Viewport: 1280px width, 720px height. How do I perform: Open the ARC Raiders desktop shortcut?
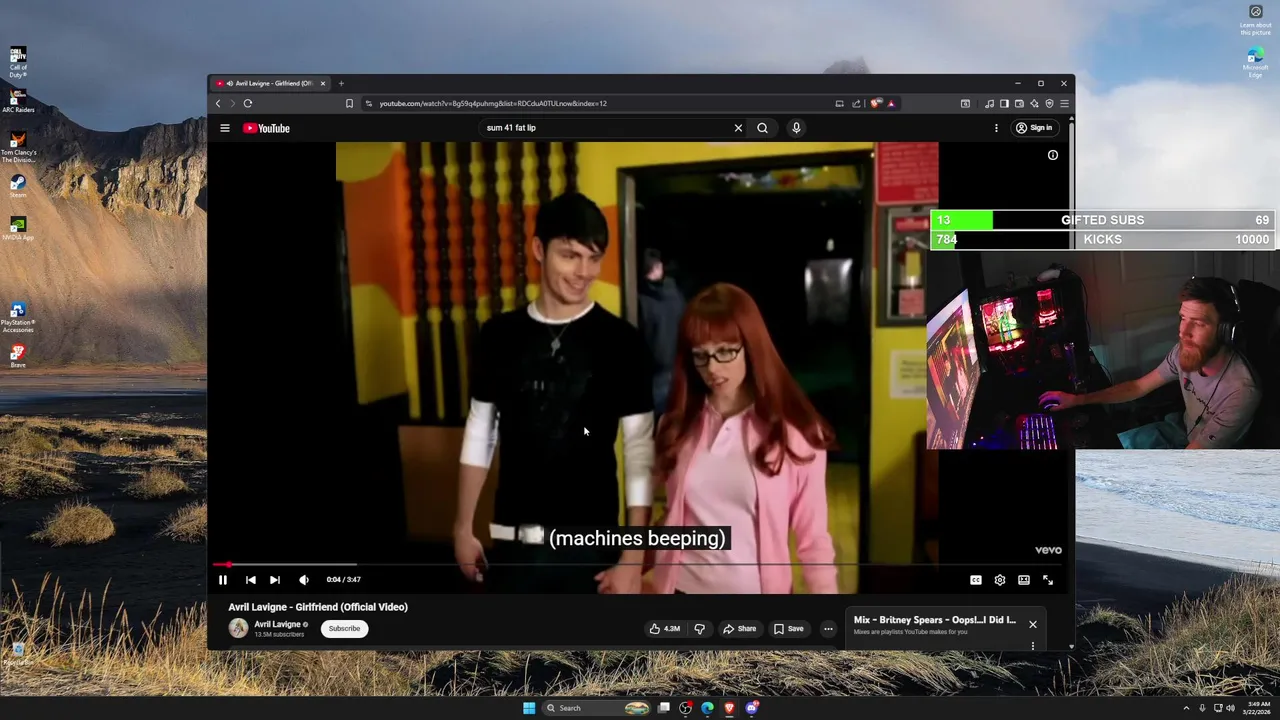(x=18, y=100)
